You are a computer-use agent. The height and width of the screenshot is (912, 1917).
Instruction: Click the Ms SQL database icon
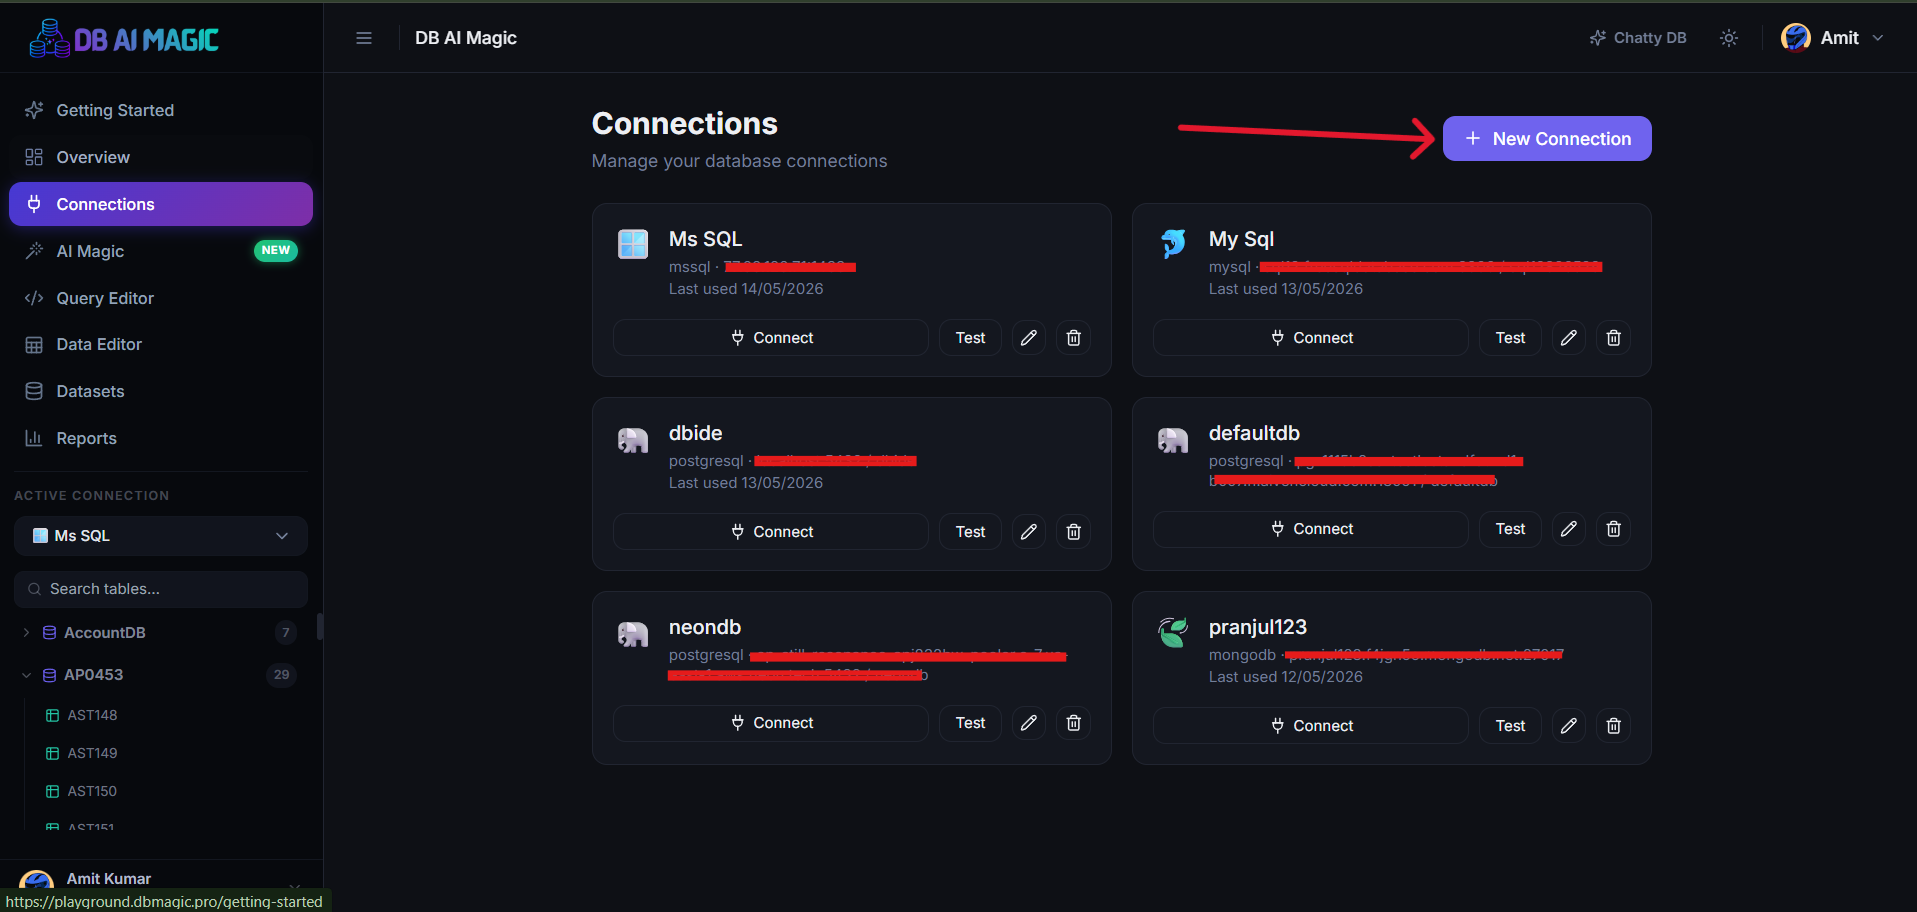[x=633, y=244]
